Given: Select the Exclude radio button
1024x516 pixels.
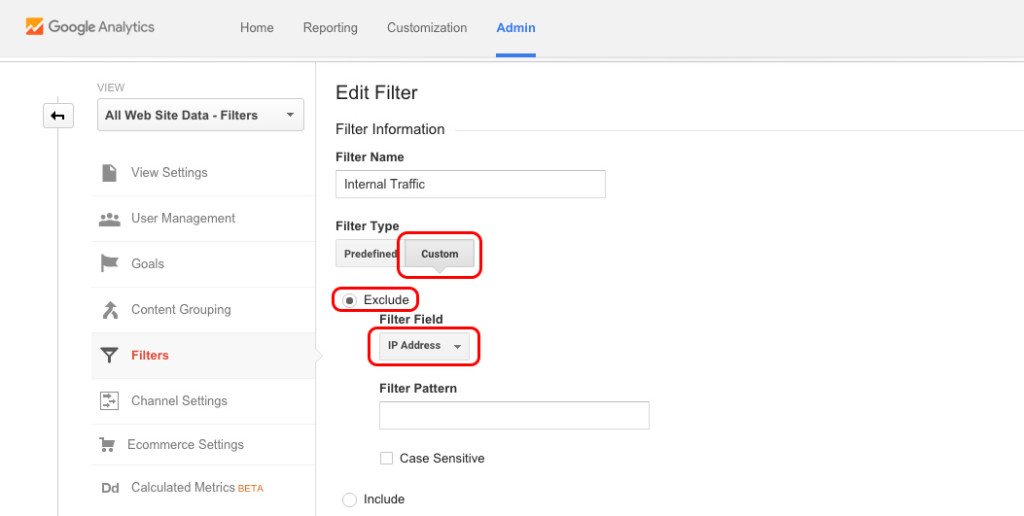Looking at the screenshot, I should [349, 300].
